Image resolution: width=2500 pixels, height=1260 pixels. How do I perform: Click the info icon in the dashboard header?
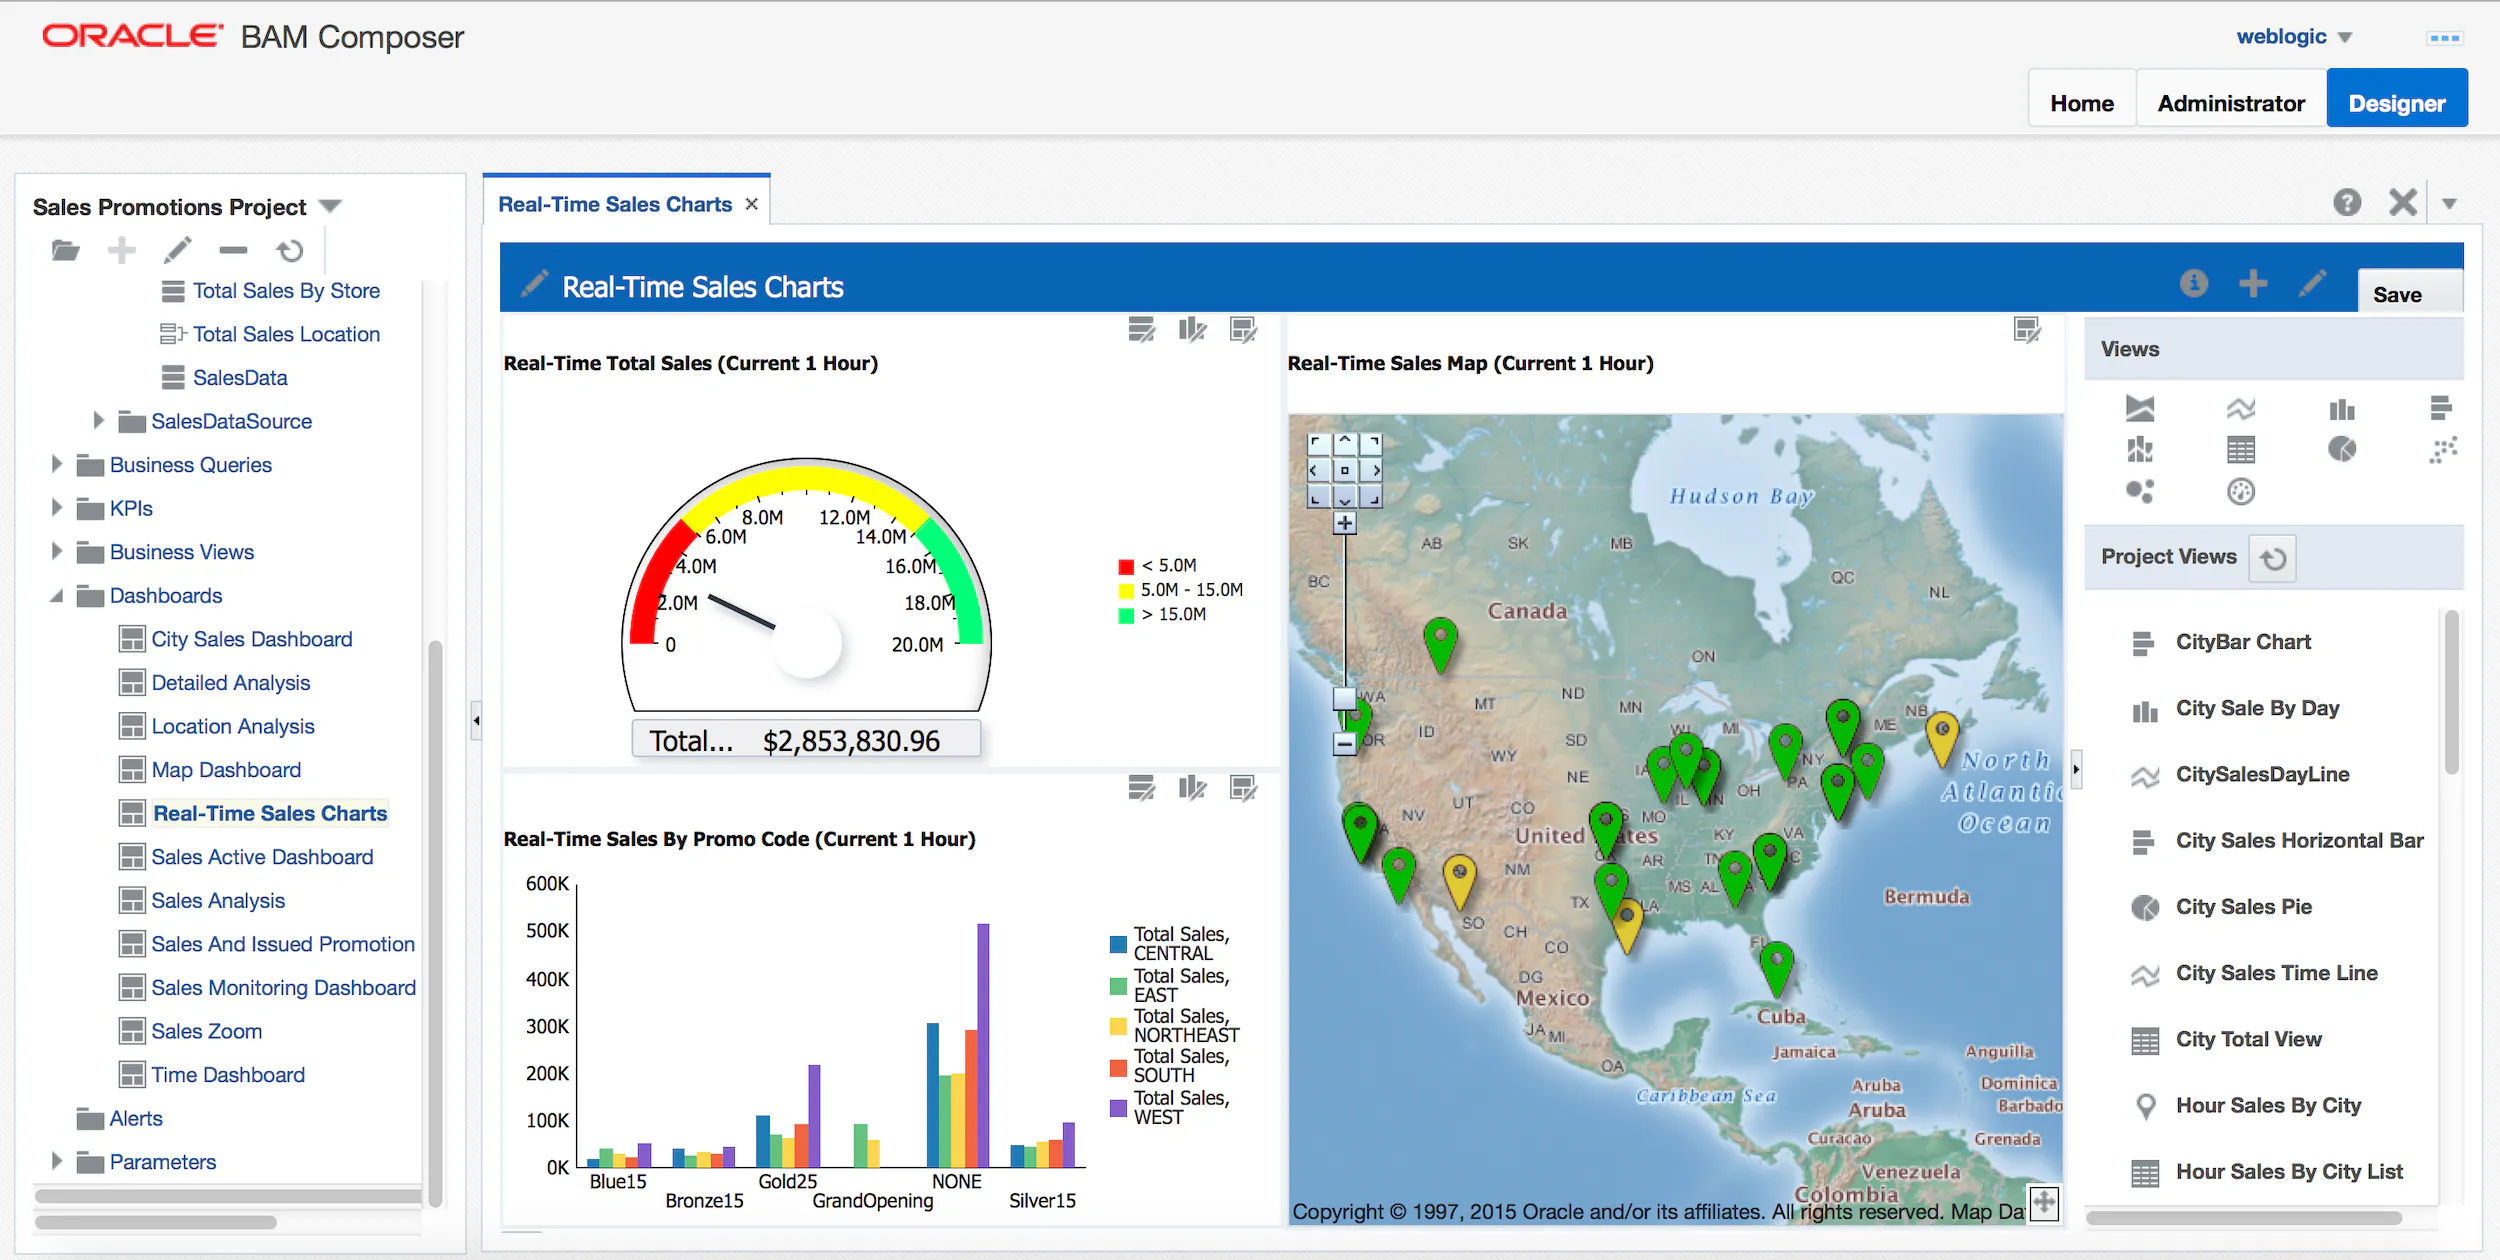[2193, 284]
